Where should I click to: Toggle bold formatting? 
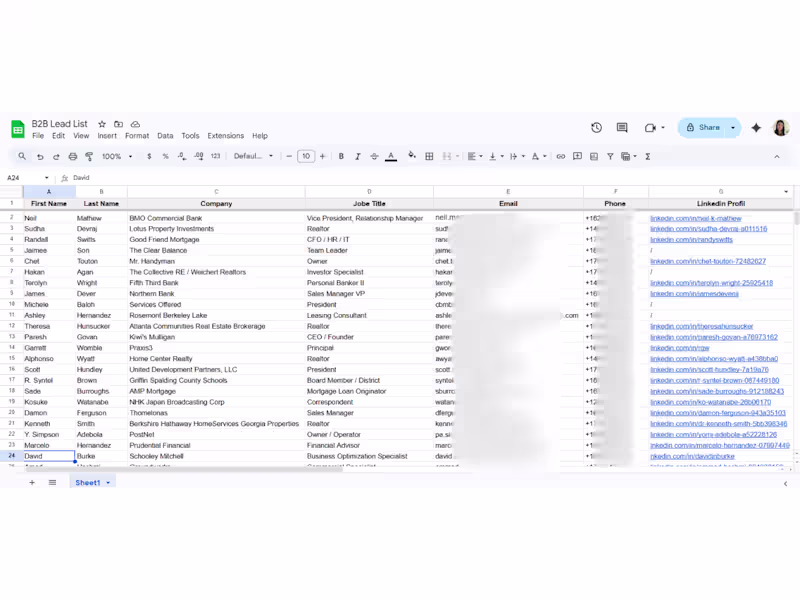(x=341, y=157)
